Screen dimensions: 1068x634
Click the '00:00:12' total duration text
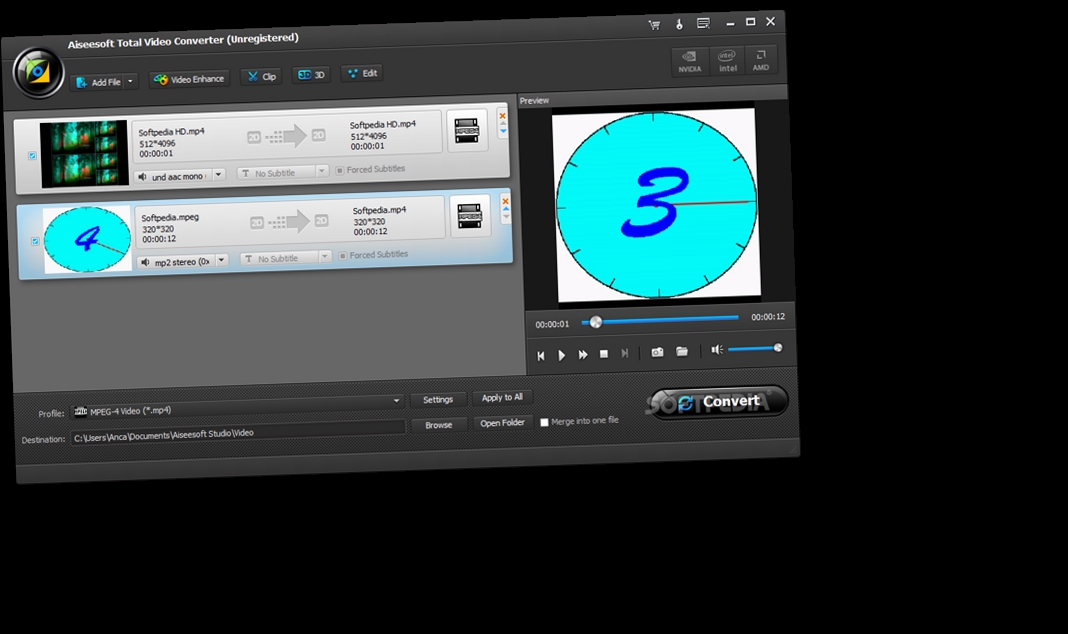pyautogui.click(x=768, y=317)
